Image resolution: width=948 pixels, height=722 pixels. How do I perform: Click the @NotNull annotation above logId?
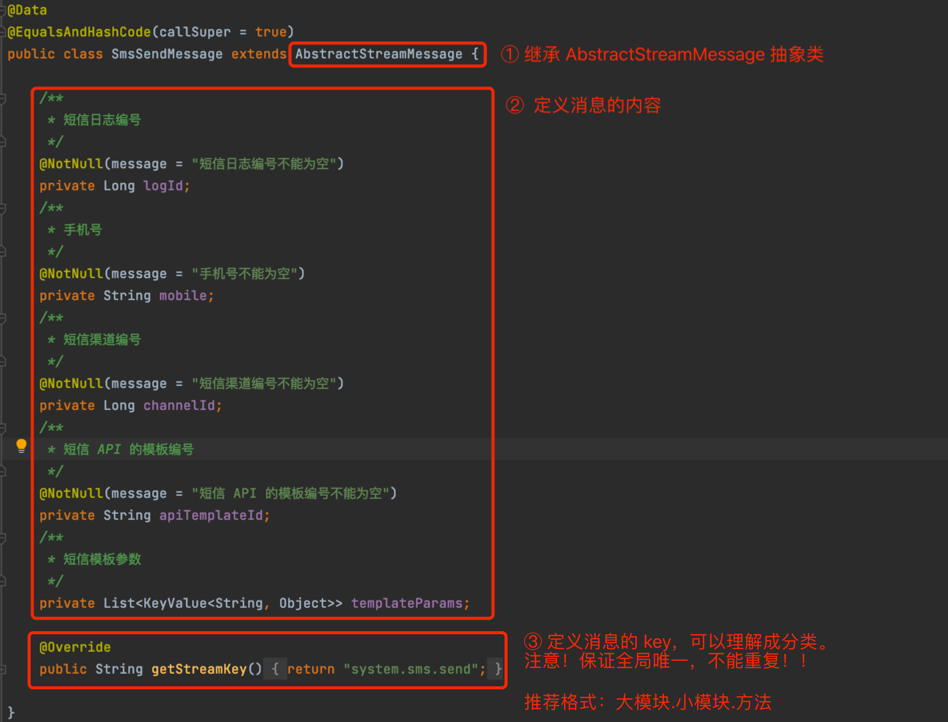pyautogui.click(x=71, y=164)
